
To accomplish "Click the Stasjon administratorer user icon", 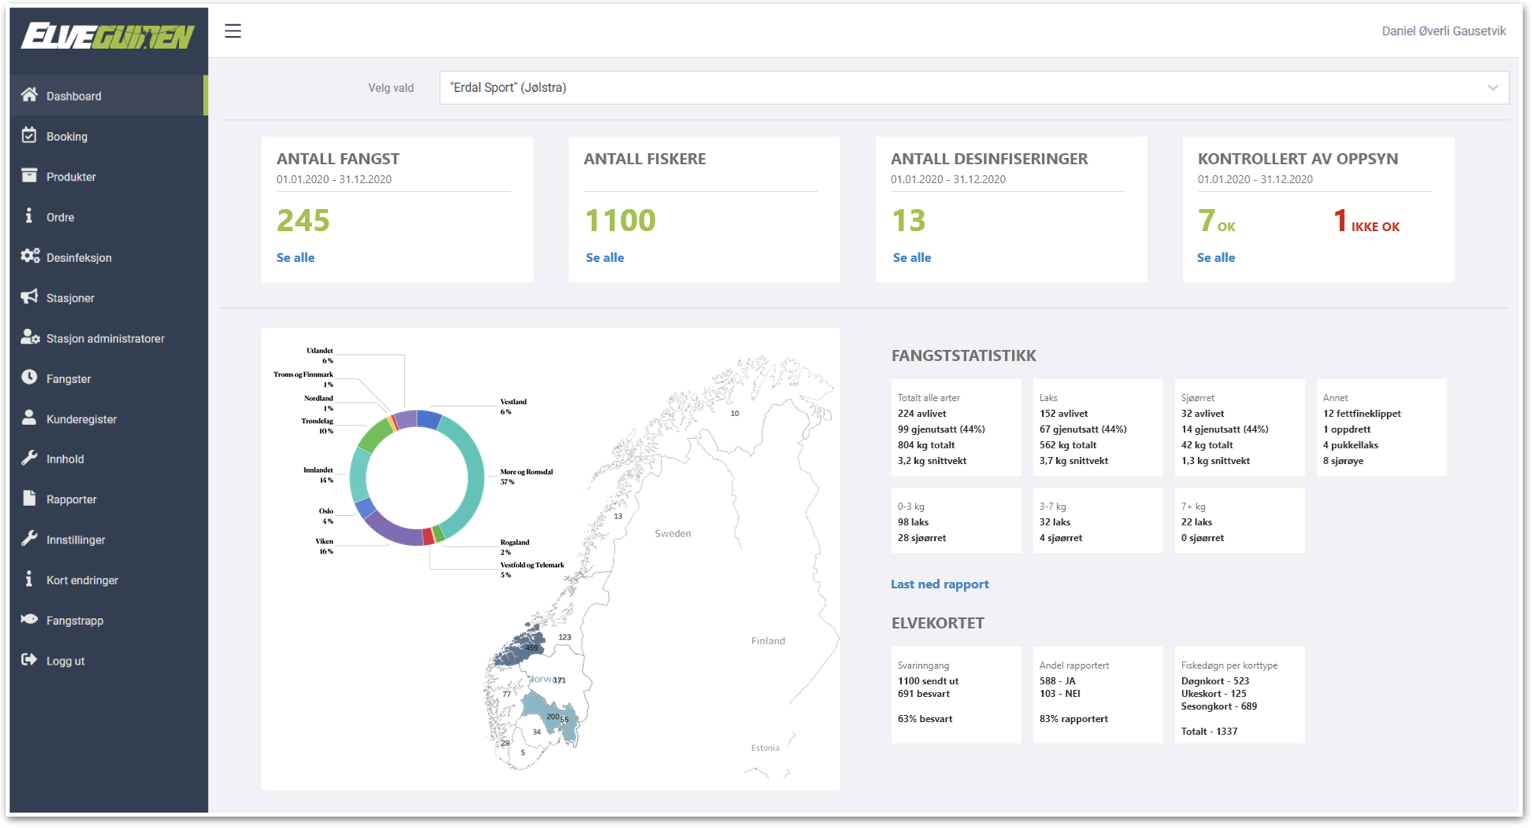I will [30, 337].
